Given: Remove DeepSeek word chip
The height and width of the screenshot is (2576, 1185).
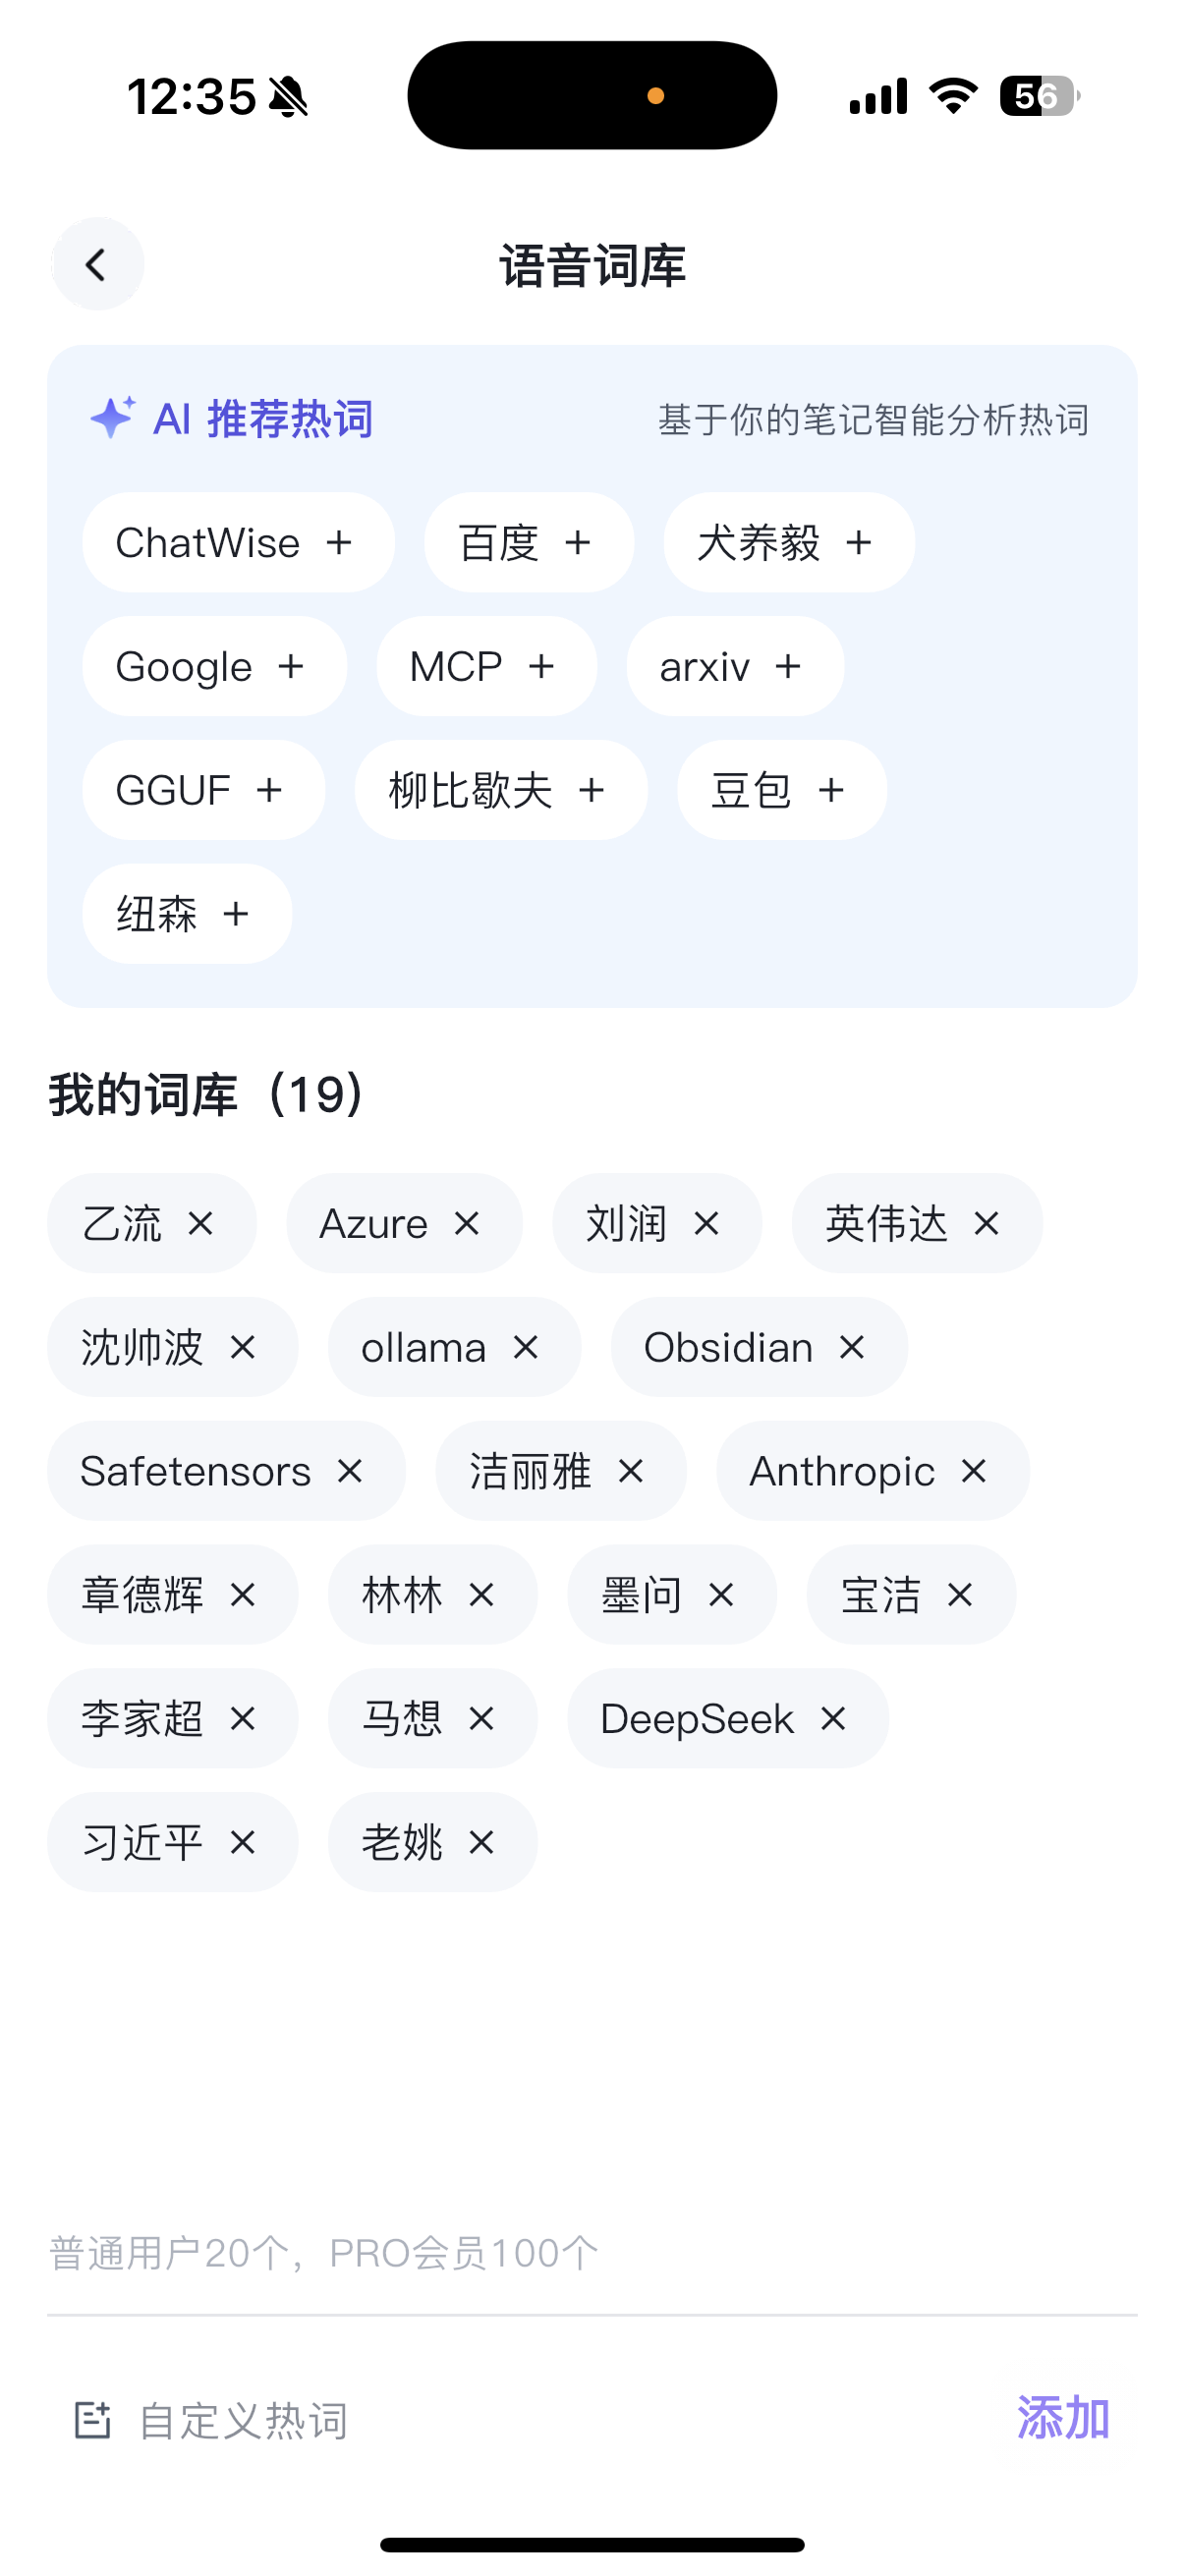Looking at the screenshot, I should tap(832, 1719).
